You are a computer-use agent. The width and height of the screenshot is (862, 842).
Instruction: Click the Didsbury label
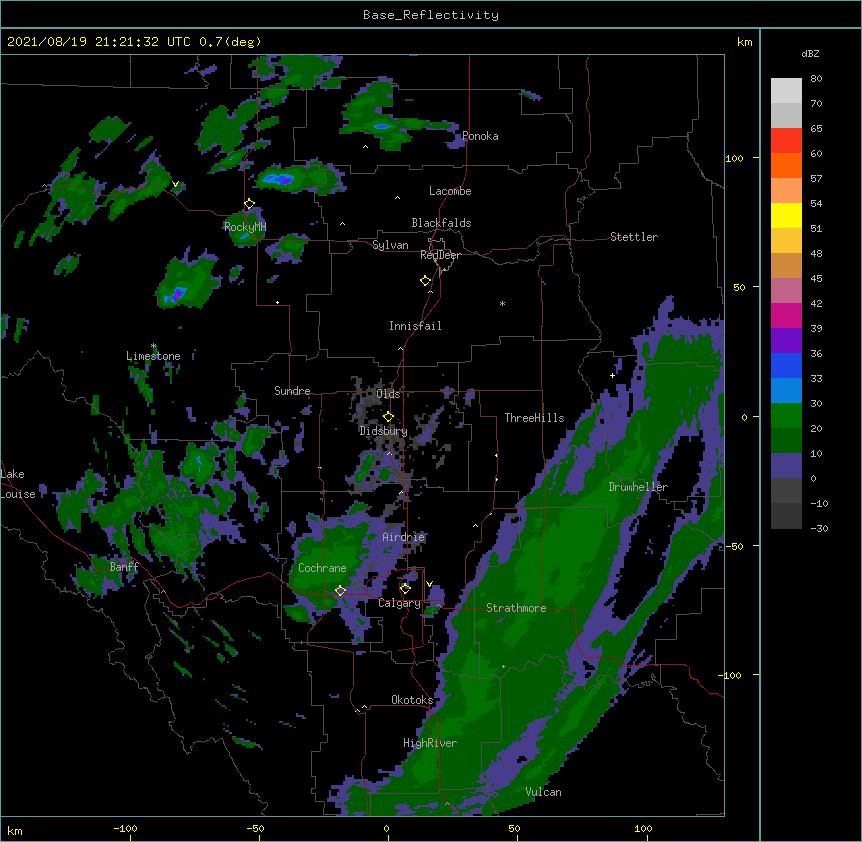click(x=383, y=431)
